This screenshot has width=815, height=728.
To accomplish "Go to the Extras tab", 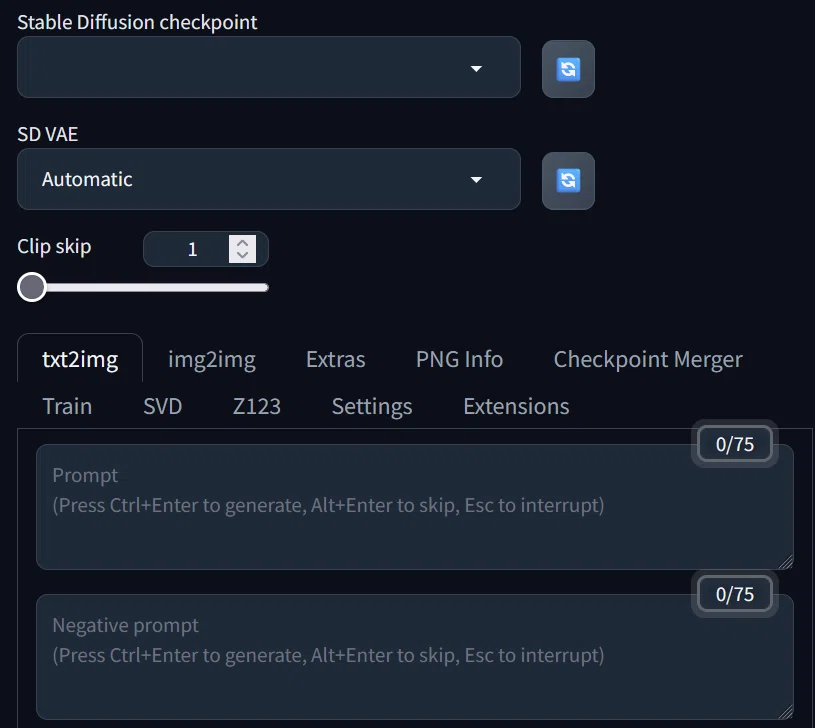I will coord(335,359).
